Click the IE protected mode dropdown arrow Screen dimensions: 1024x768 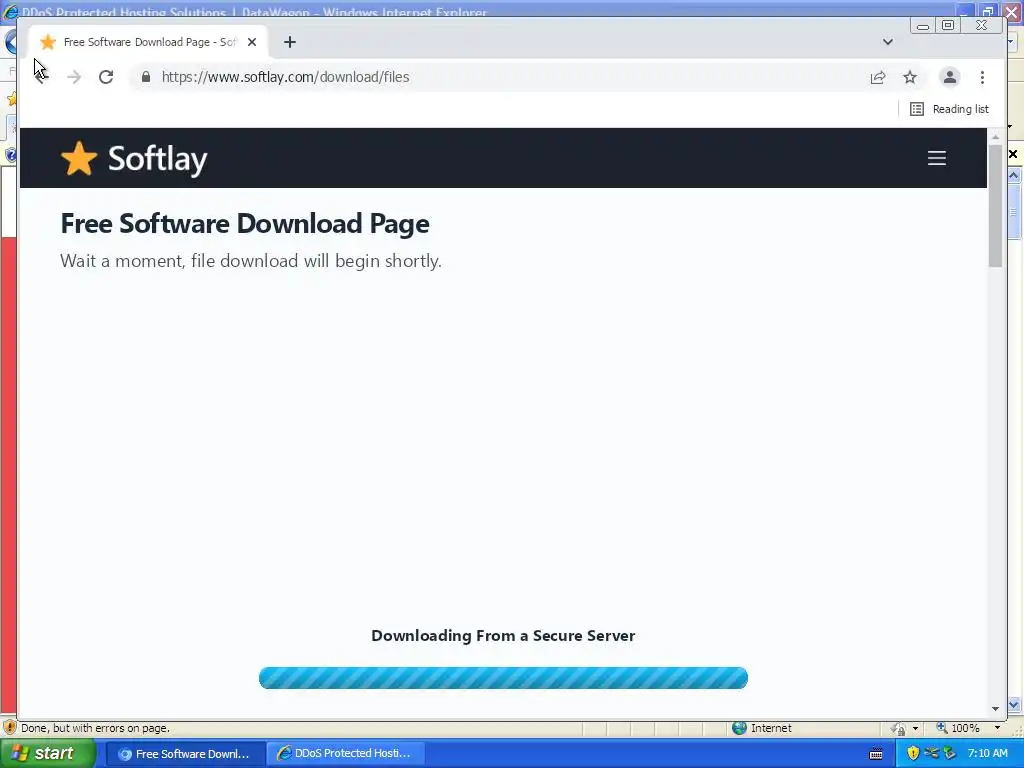point(915,728)
